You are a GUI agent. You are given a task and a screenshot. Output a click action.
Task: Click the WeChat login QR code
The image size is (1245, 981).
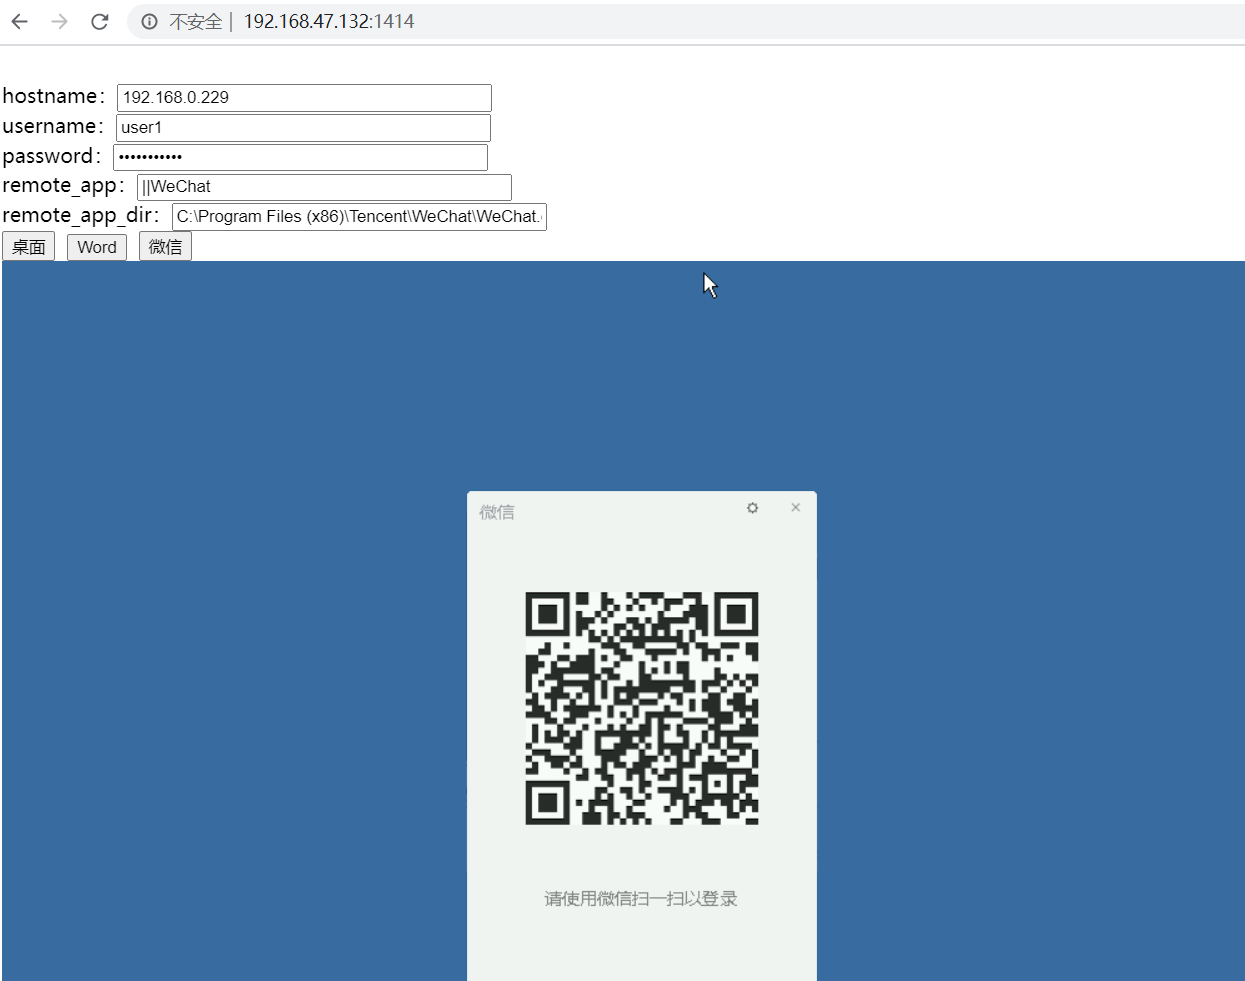tap(642, 708)
